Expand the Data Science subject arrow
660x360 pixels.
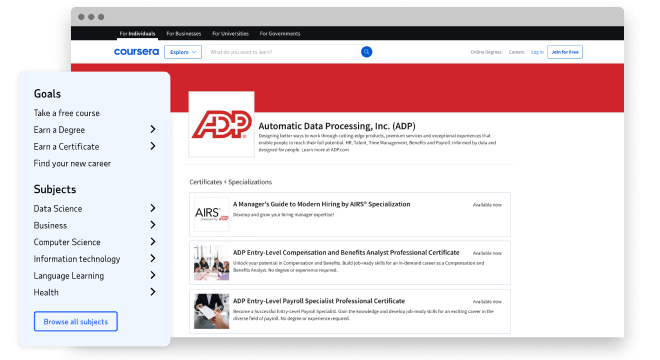click(153, 208)
